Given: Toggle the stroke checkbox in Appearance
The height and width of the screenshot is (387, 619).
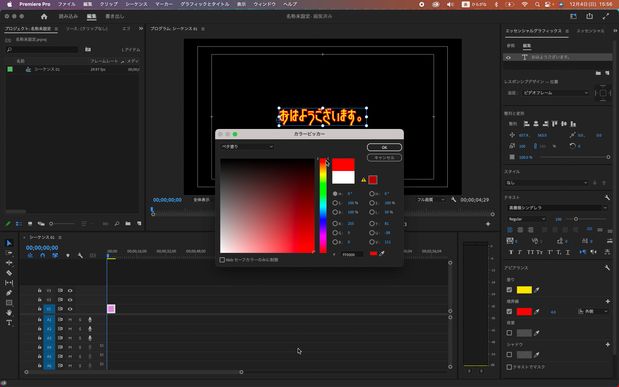Looking at the screenshot, I should (509, 312).
